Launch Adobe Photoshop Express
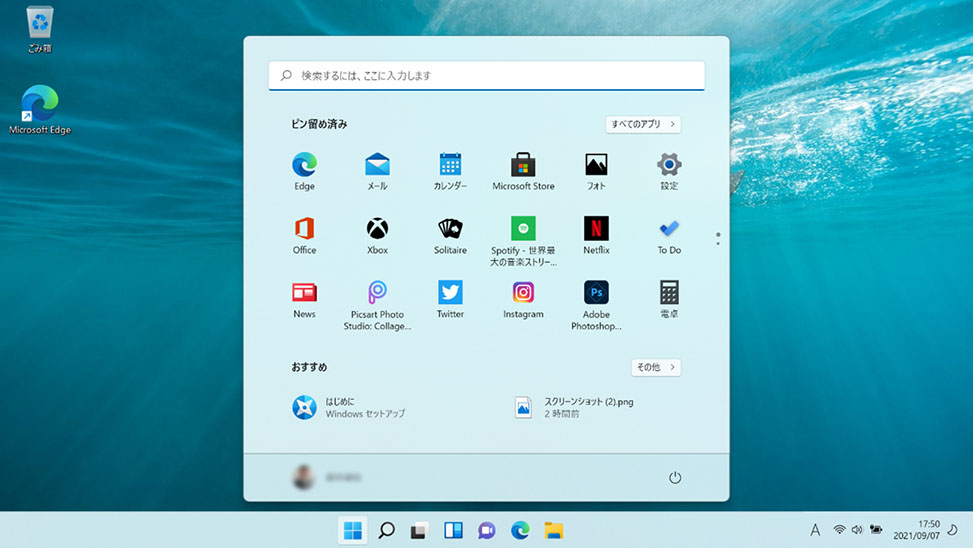 click(x=596, y=305)
